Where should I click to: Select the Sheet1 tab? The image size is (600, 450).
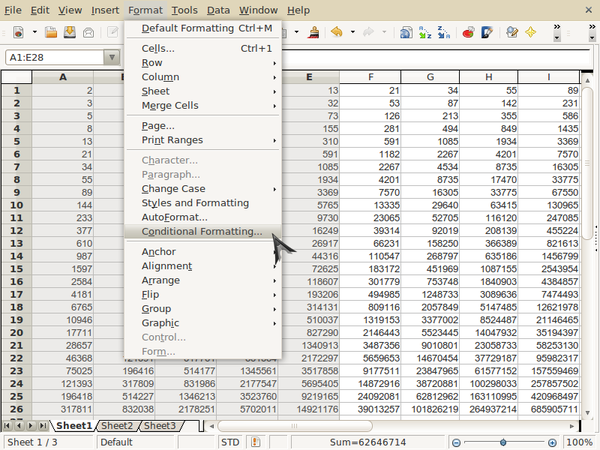(x=74, y=426)
